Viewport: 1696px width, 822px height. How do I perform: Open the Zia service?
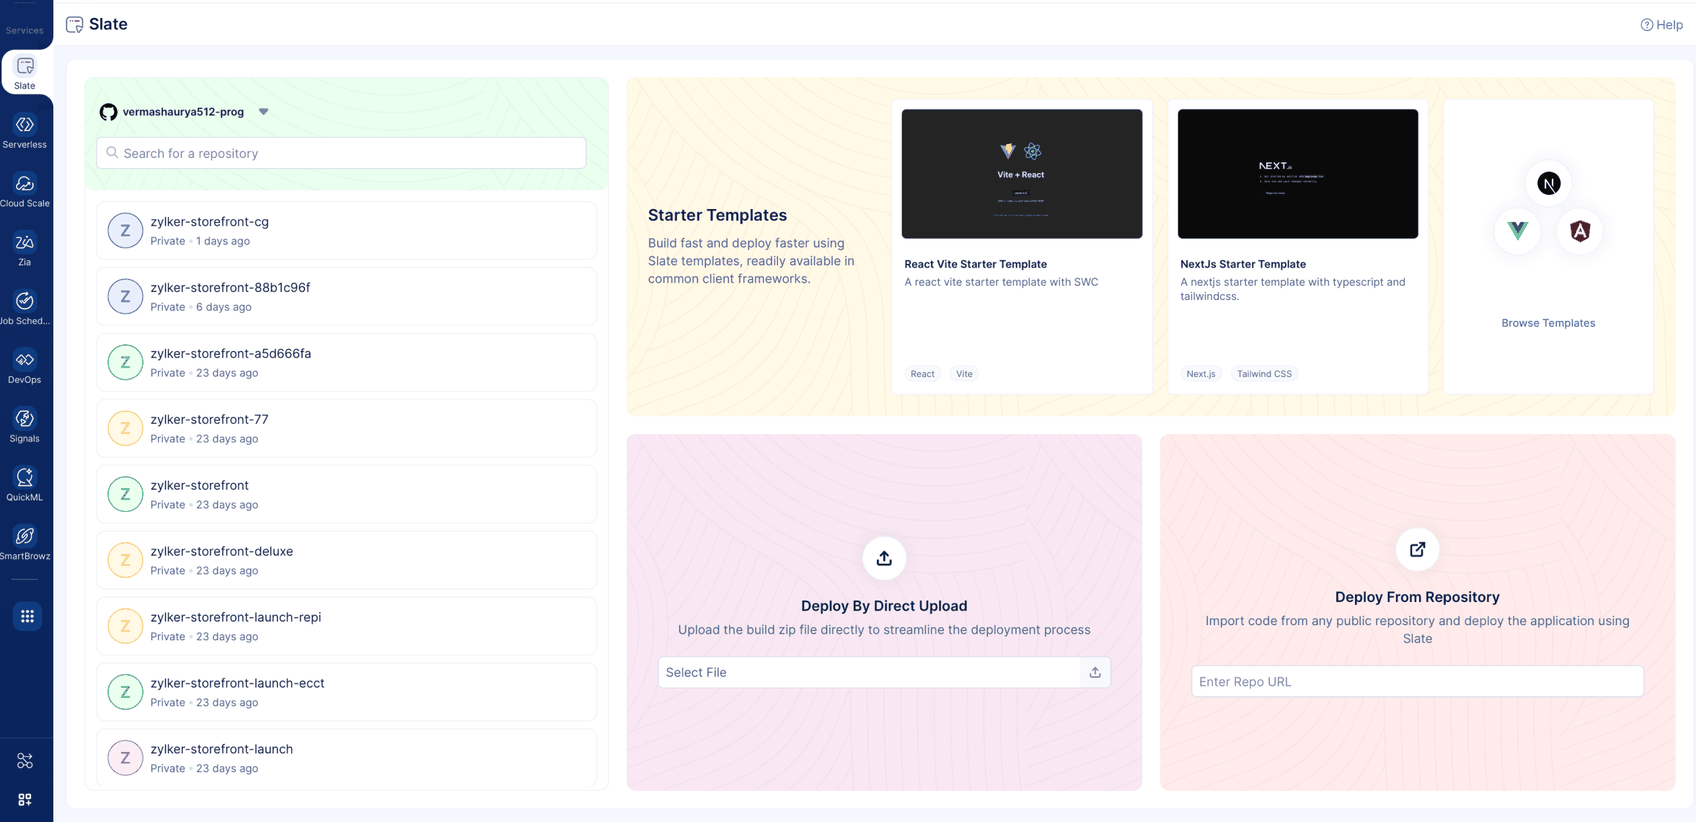25,249
